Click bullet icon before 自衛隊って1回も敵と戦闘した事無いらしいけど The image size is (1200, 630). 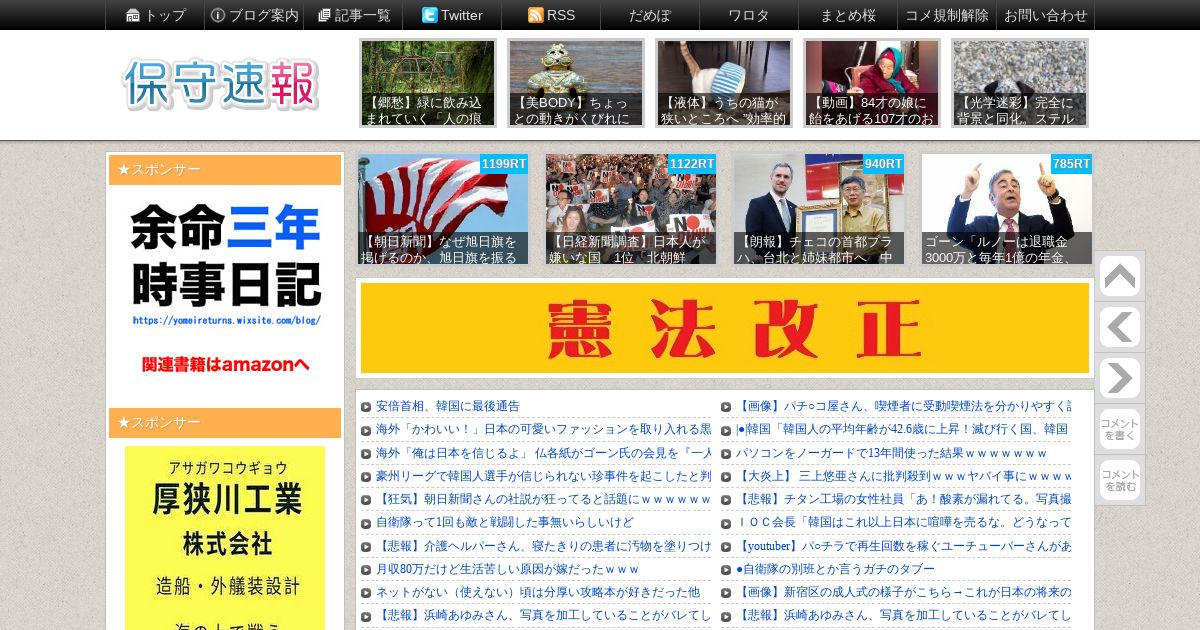366,523
